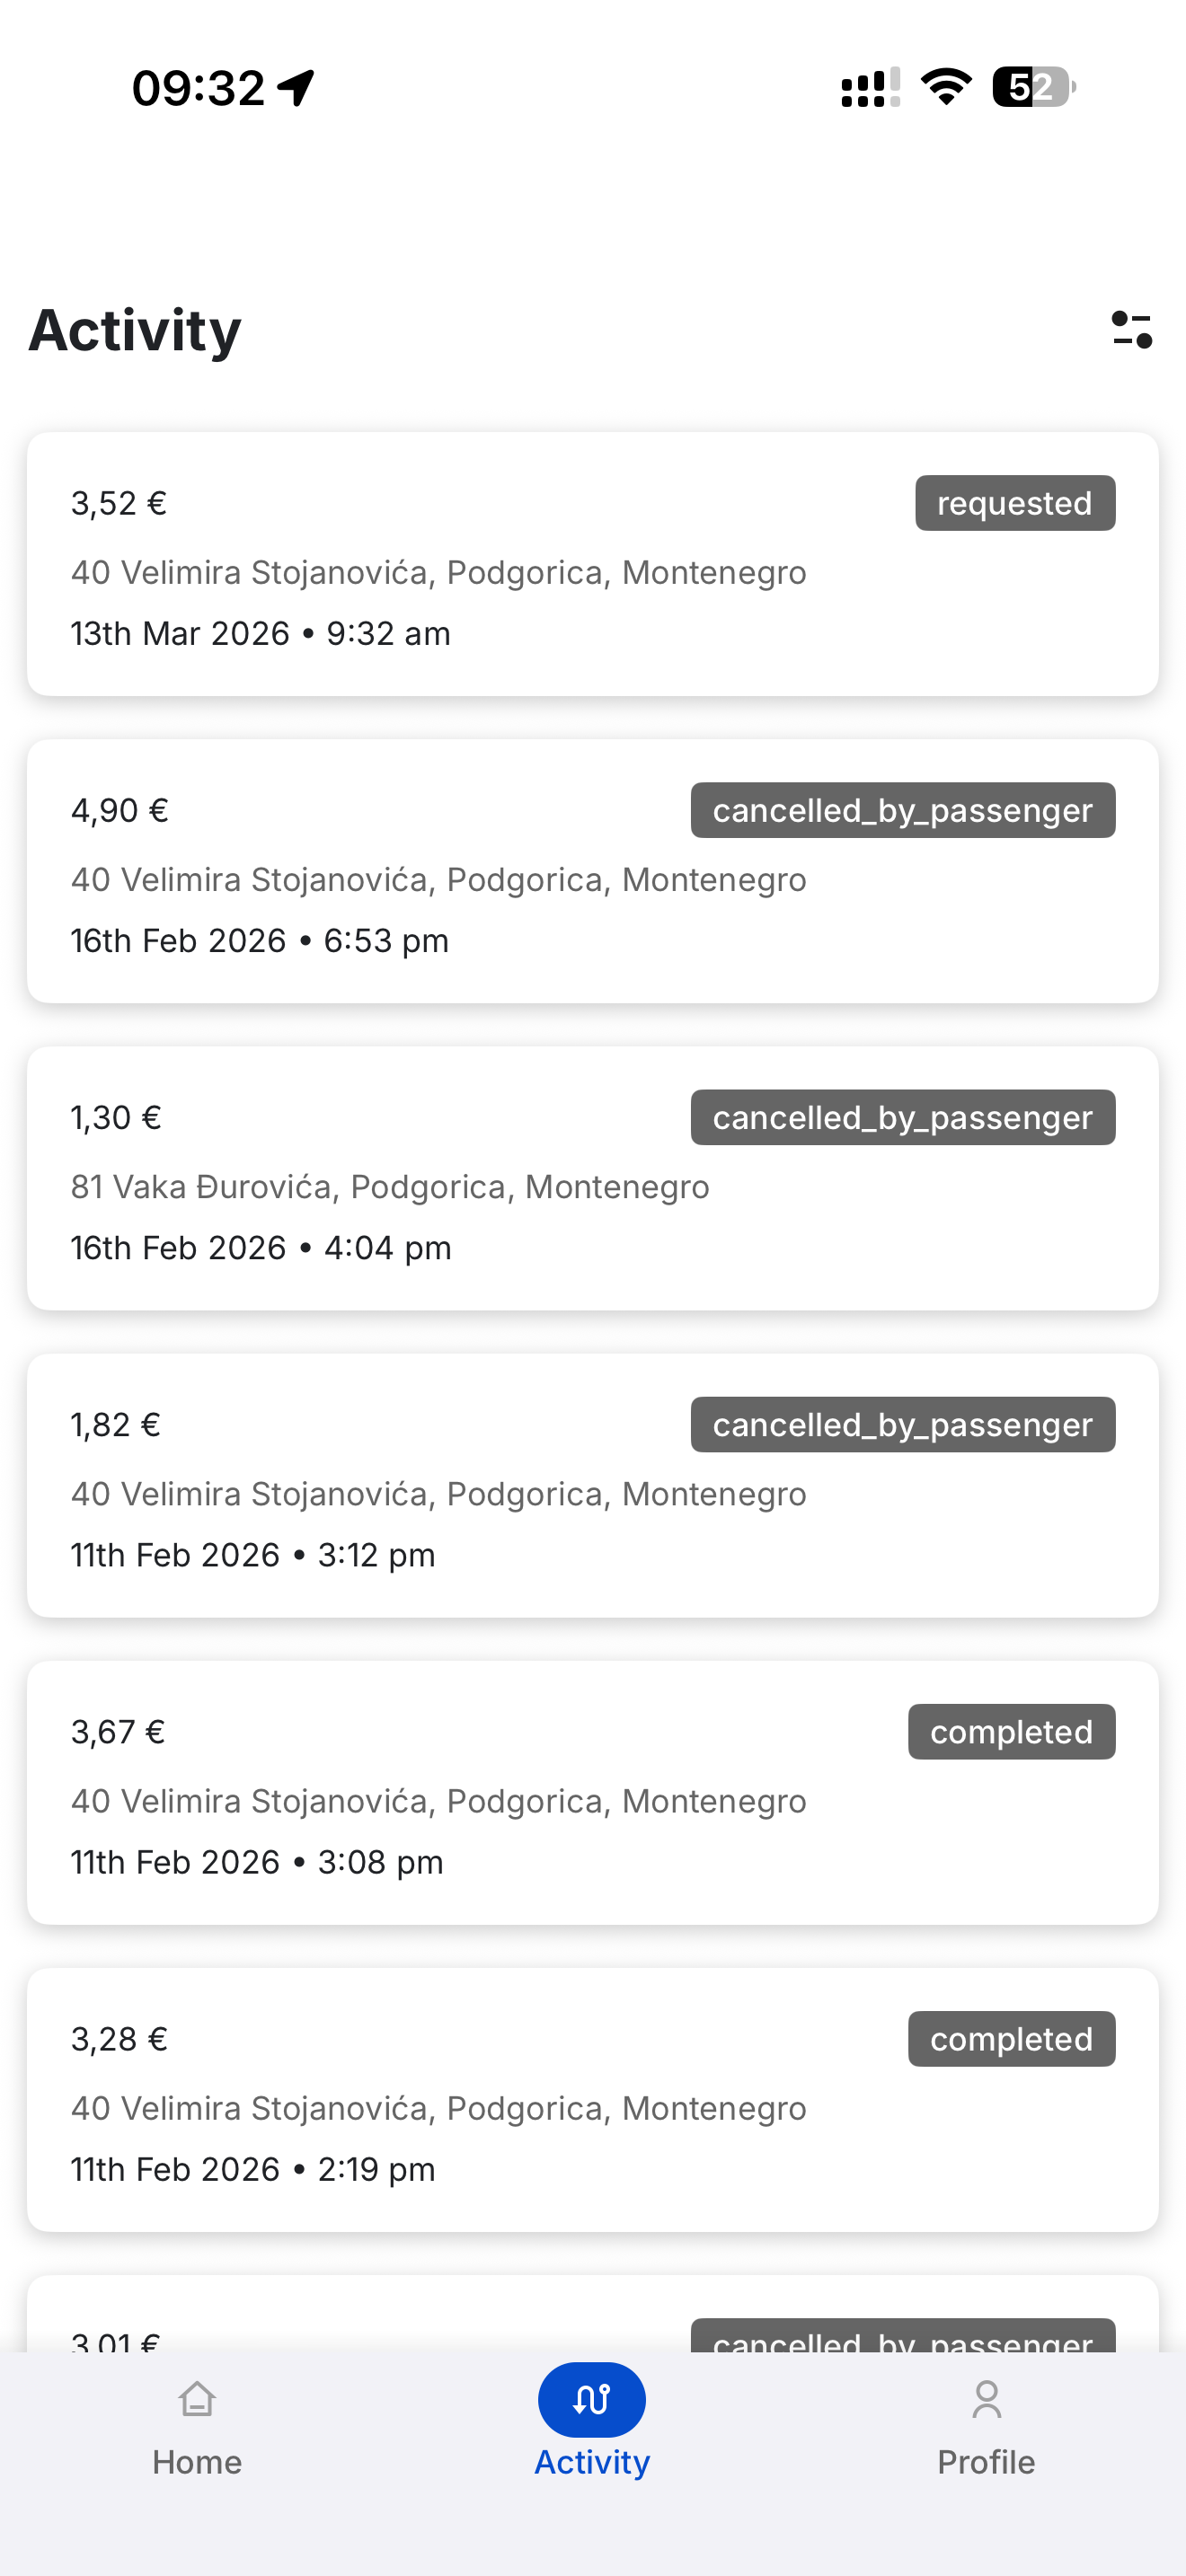Switch to the Home tab label
Screen dimensions: 1186x2576
(197, 2462)
